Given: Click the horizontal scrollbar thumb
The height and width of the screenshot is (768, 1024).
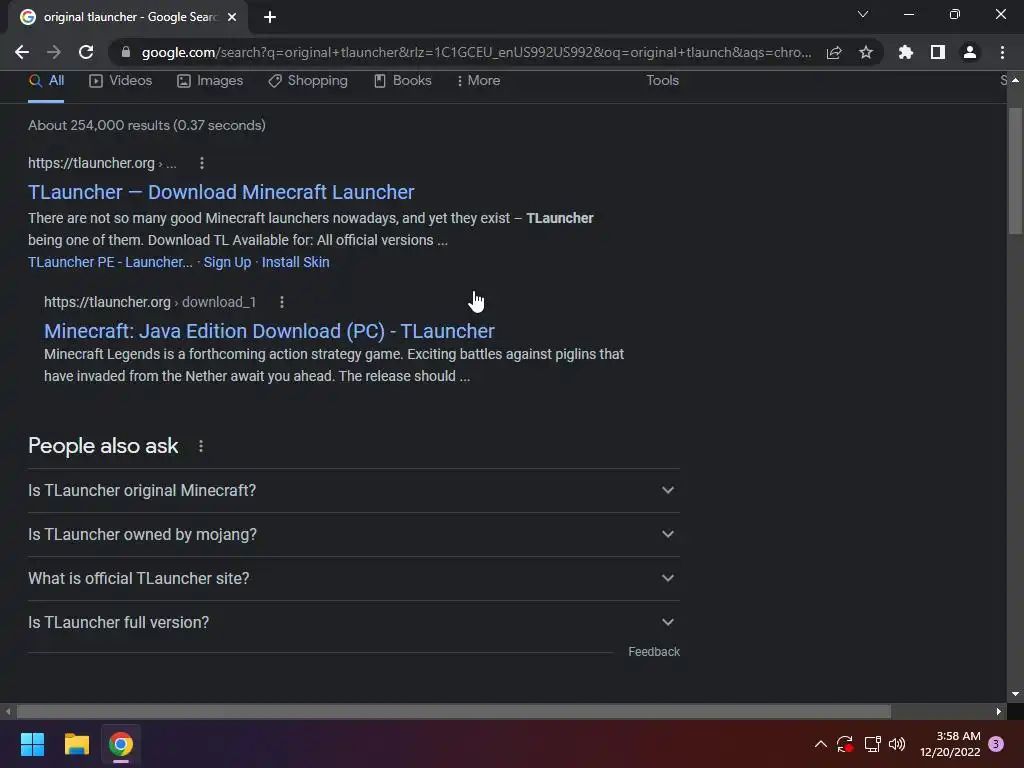Looking at the screenshot, I should 454,711.
